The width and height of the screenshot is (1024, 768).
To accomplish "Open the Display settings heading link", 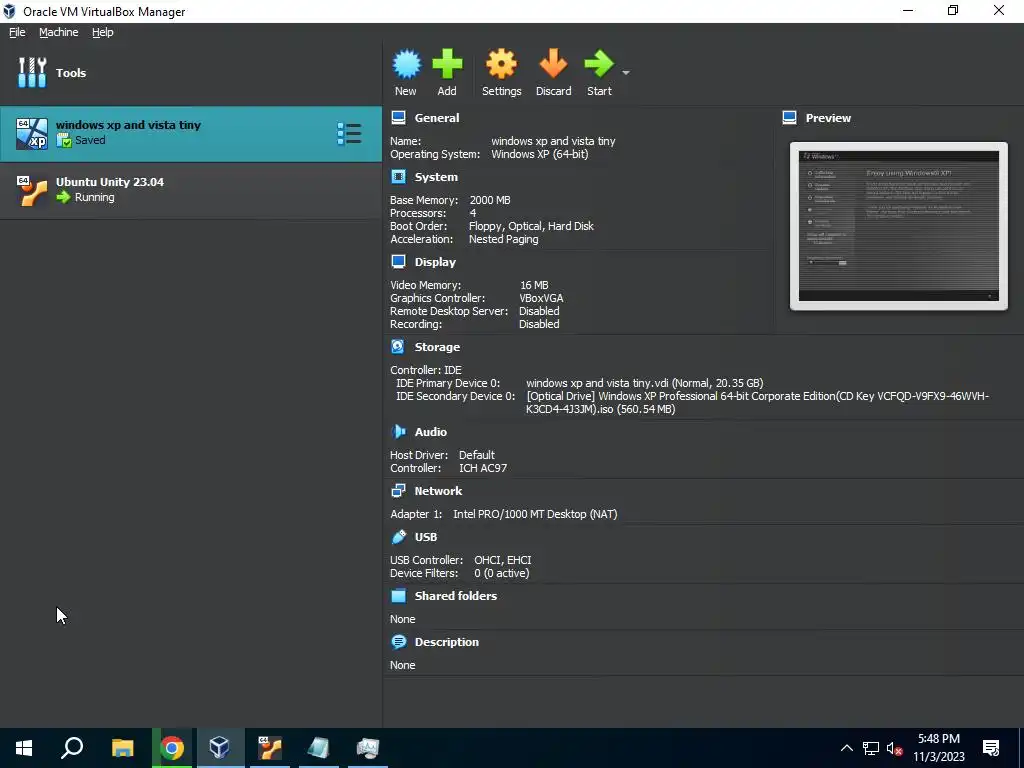I will click(435, 262).
